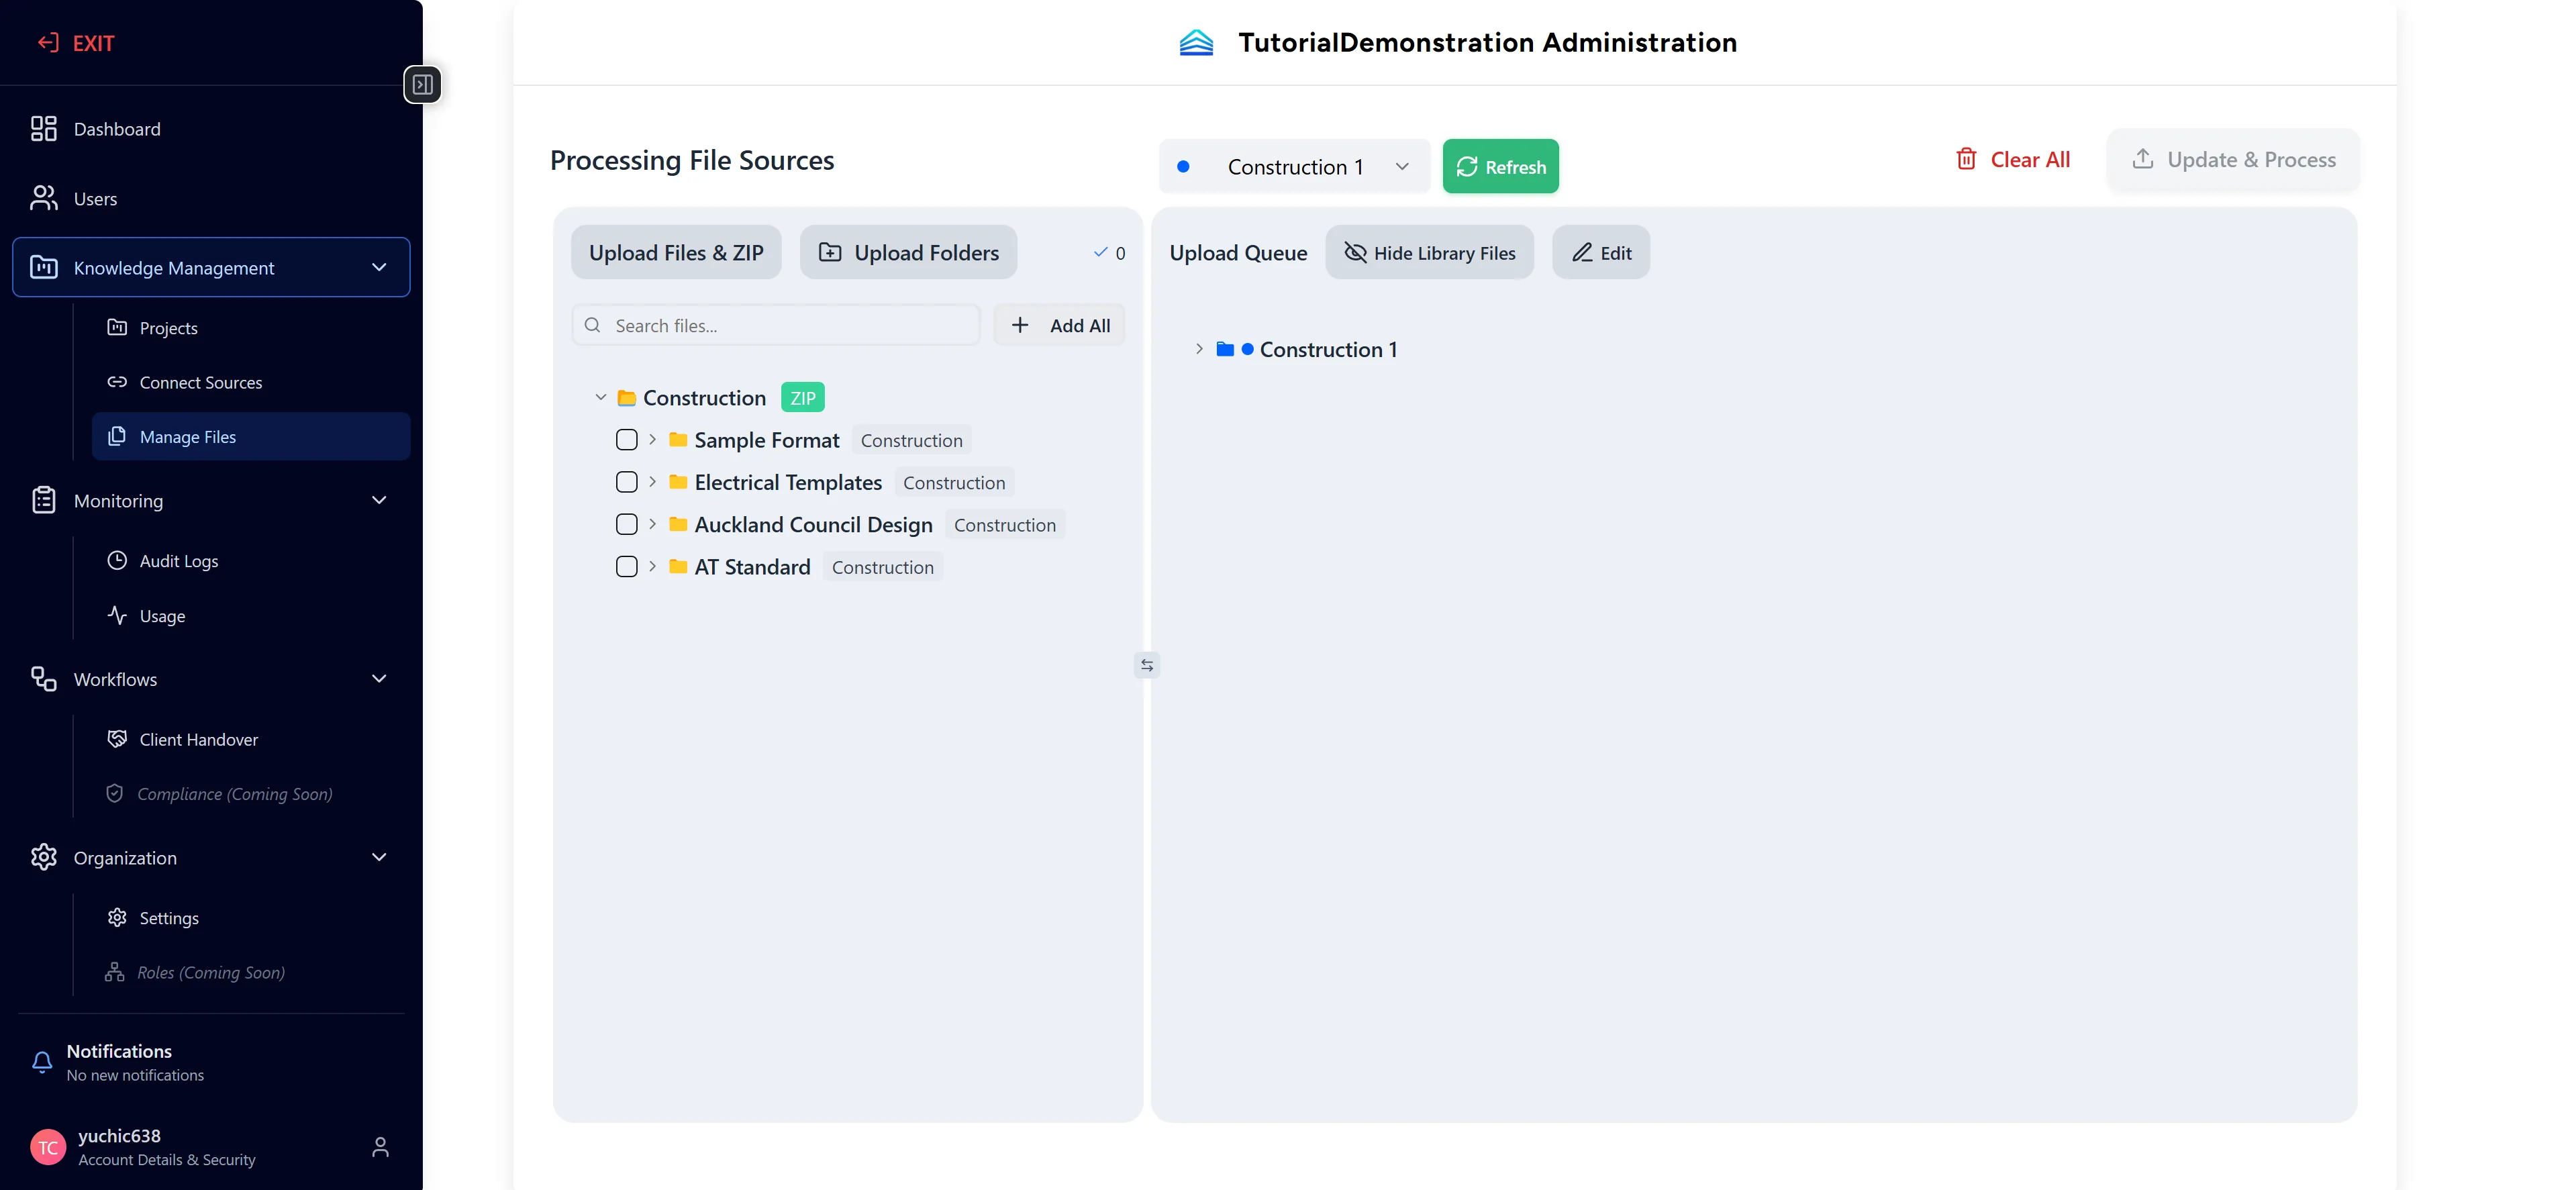Expand the AT Standard folder arrow

(x=652, y=566)
